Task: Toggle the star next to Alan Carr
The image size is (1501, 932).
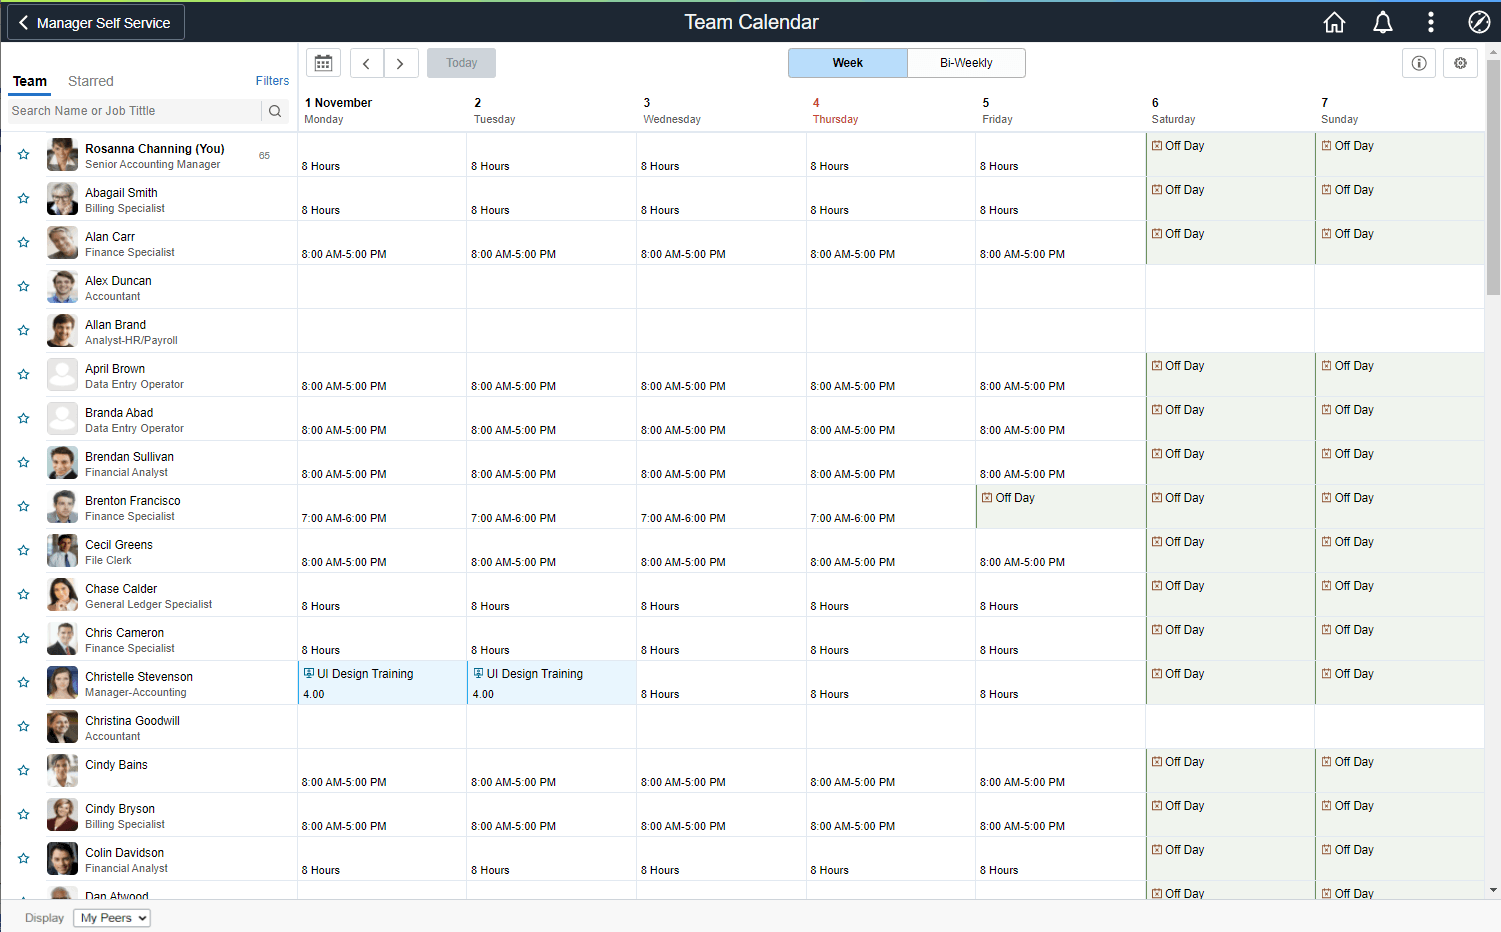Action: click(x=23, y=242)
